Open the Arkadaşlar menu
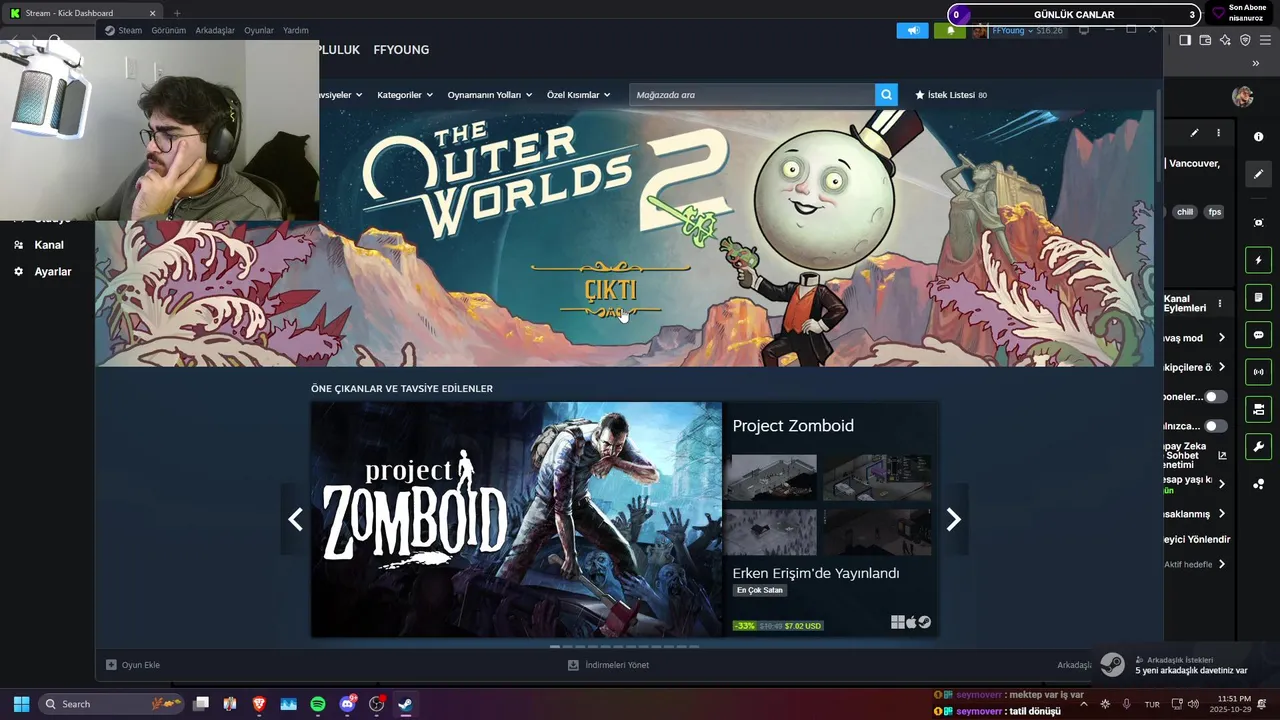The width and height of the screenshot is (1280, 720). click(x=215, y=30)
